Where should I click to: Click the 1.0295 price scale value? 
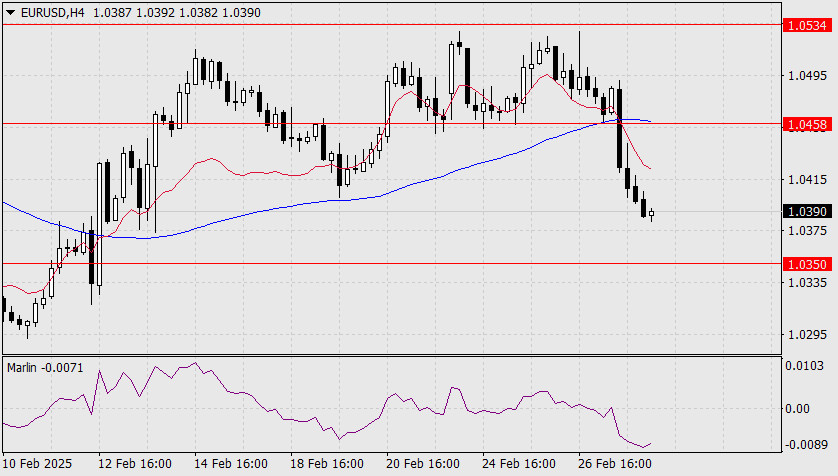[808, 334]
